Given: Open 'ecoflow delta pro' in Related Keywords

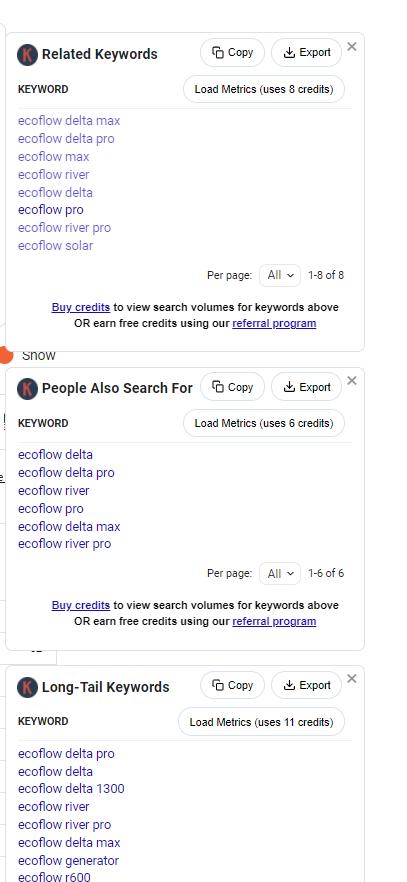Looking at the screenshot, I should pyautogui.click(x=66, y=138).
